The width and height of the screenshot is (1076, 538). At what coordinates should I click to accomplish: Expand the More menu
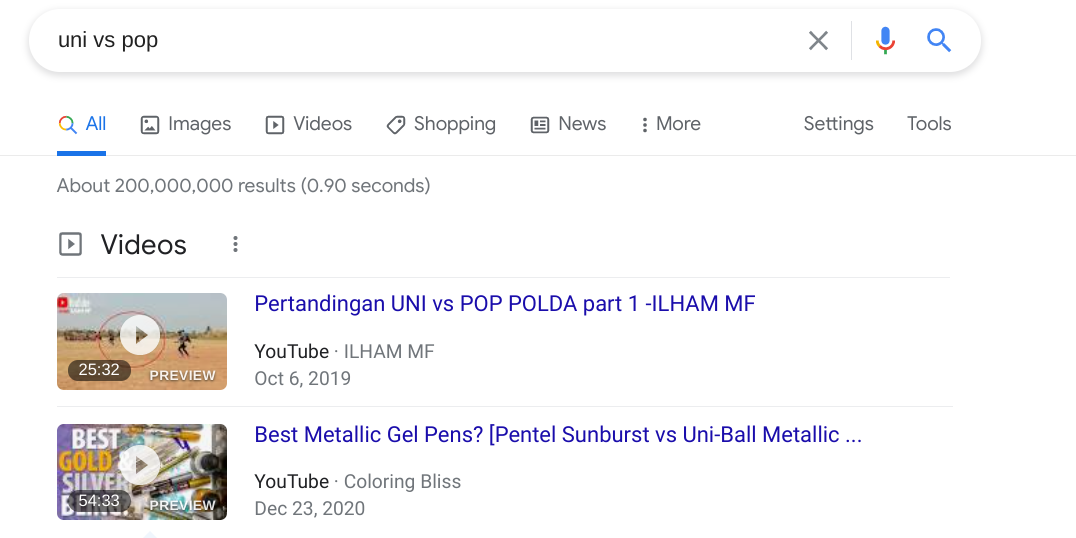[x=670, y=124]
